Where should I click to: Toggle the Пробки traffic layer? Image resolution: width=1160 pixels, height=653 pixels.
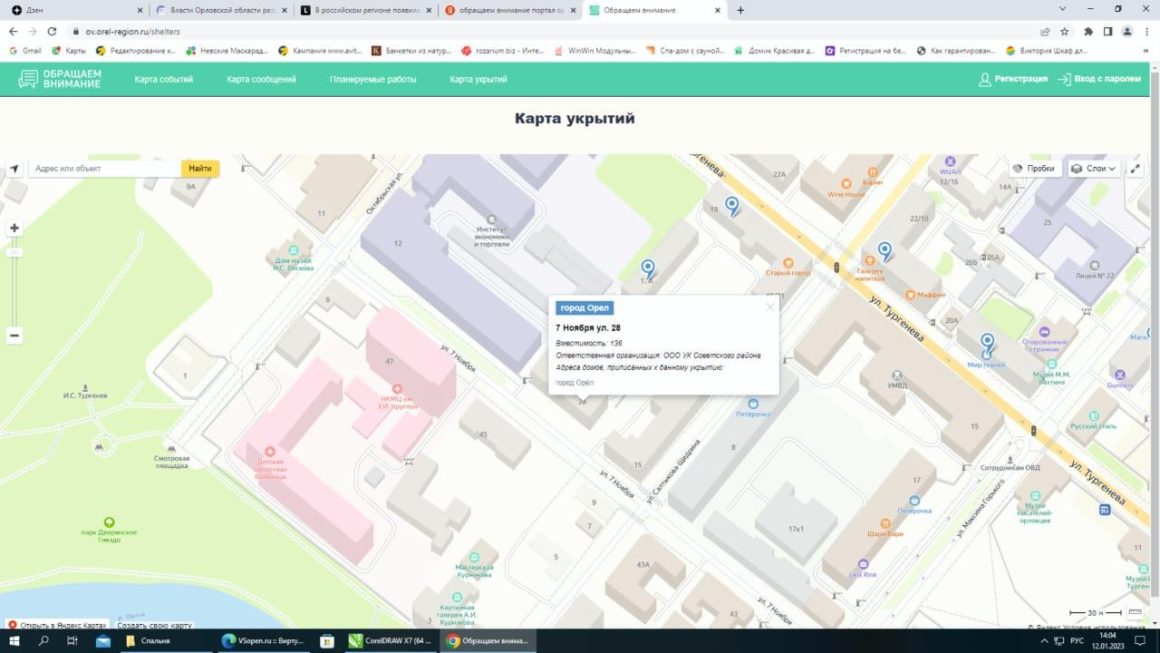point(1033,169)
